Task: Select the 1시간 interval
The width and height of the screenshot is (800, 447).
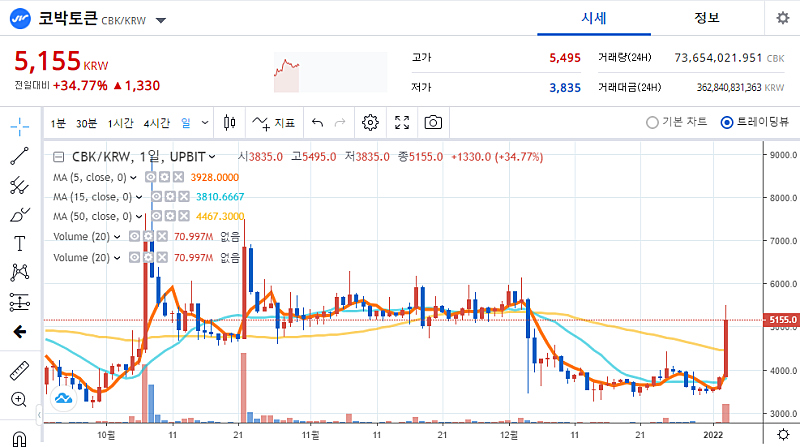Action: click(120, 123)
